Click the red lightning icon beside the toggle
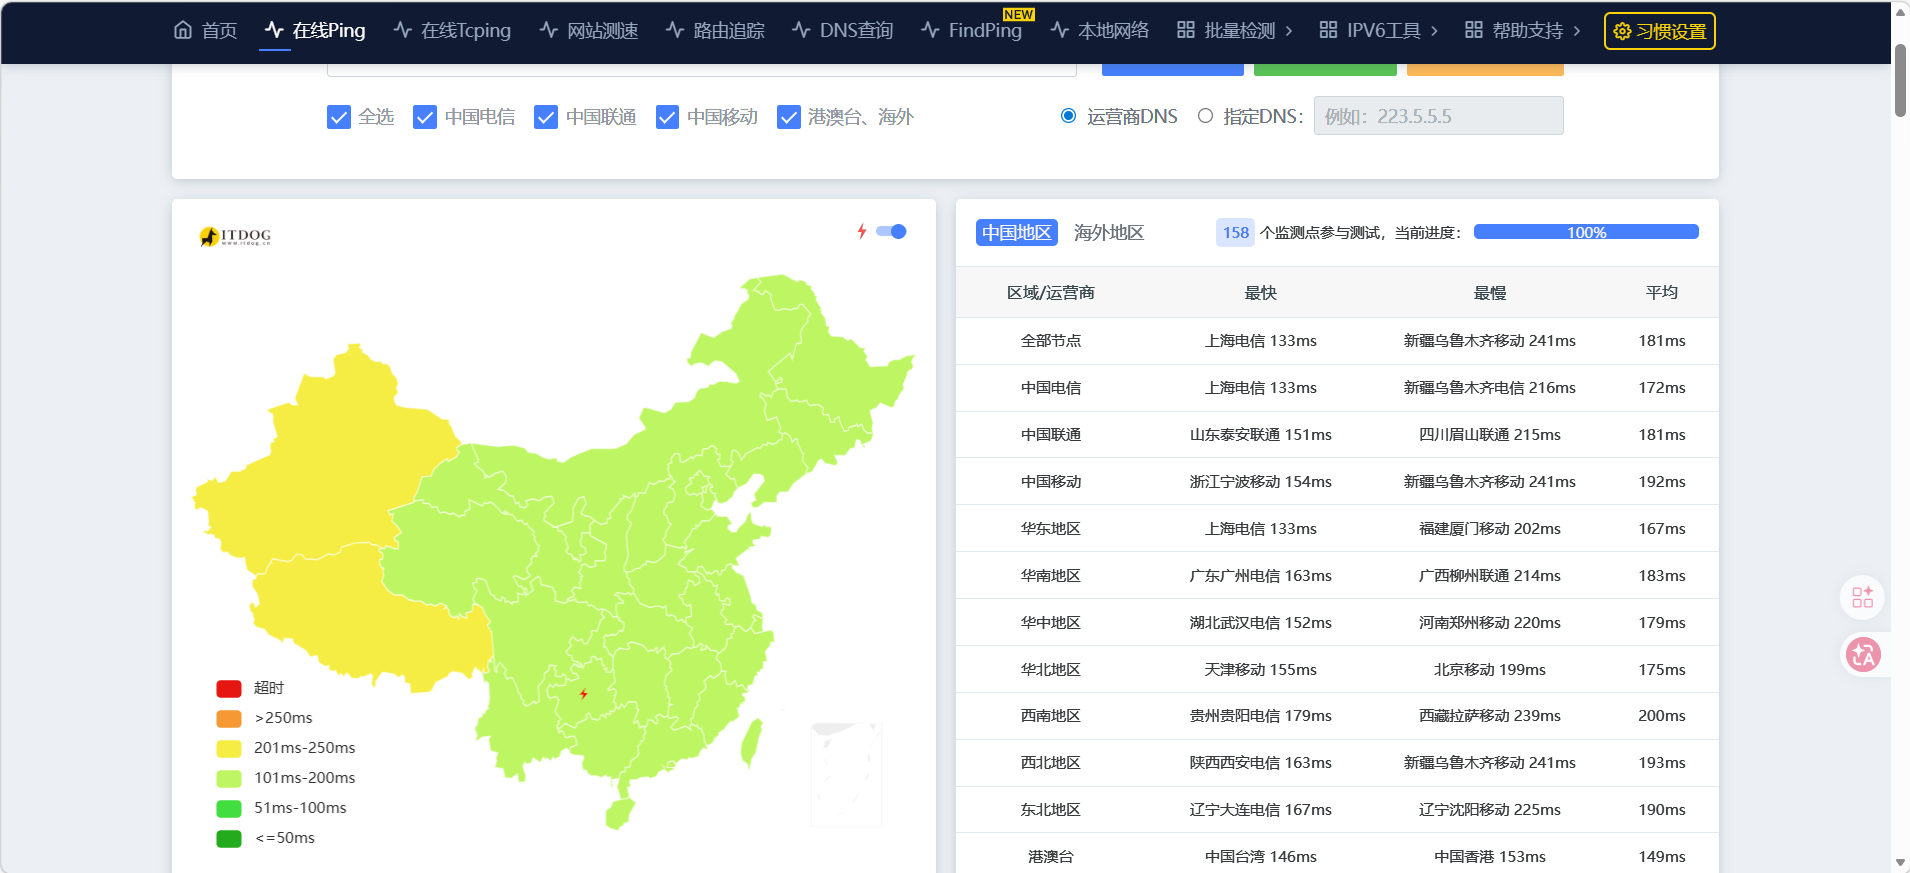The image size is (1910, 873). pyautogui.click(x=862, y=231)
